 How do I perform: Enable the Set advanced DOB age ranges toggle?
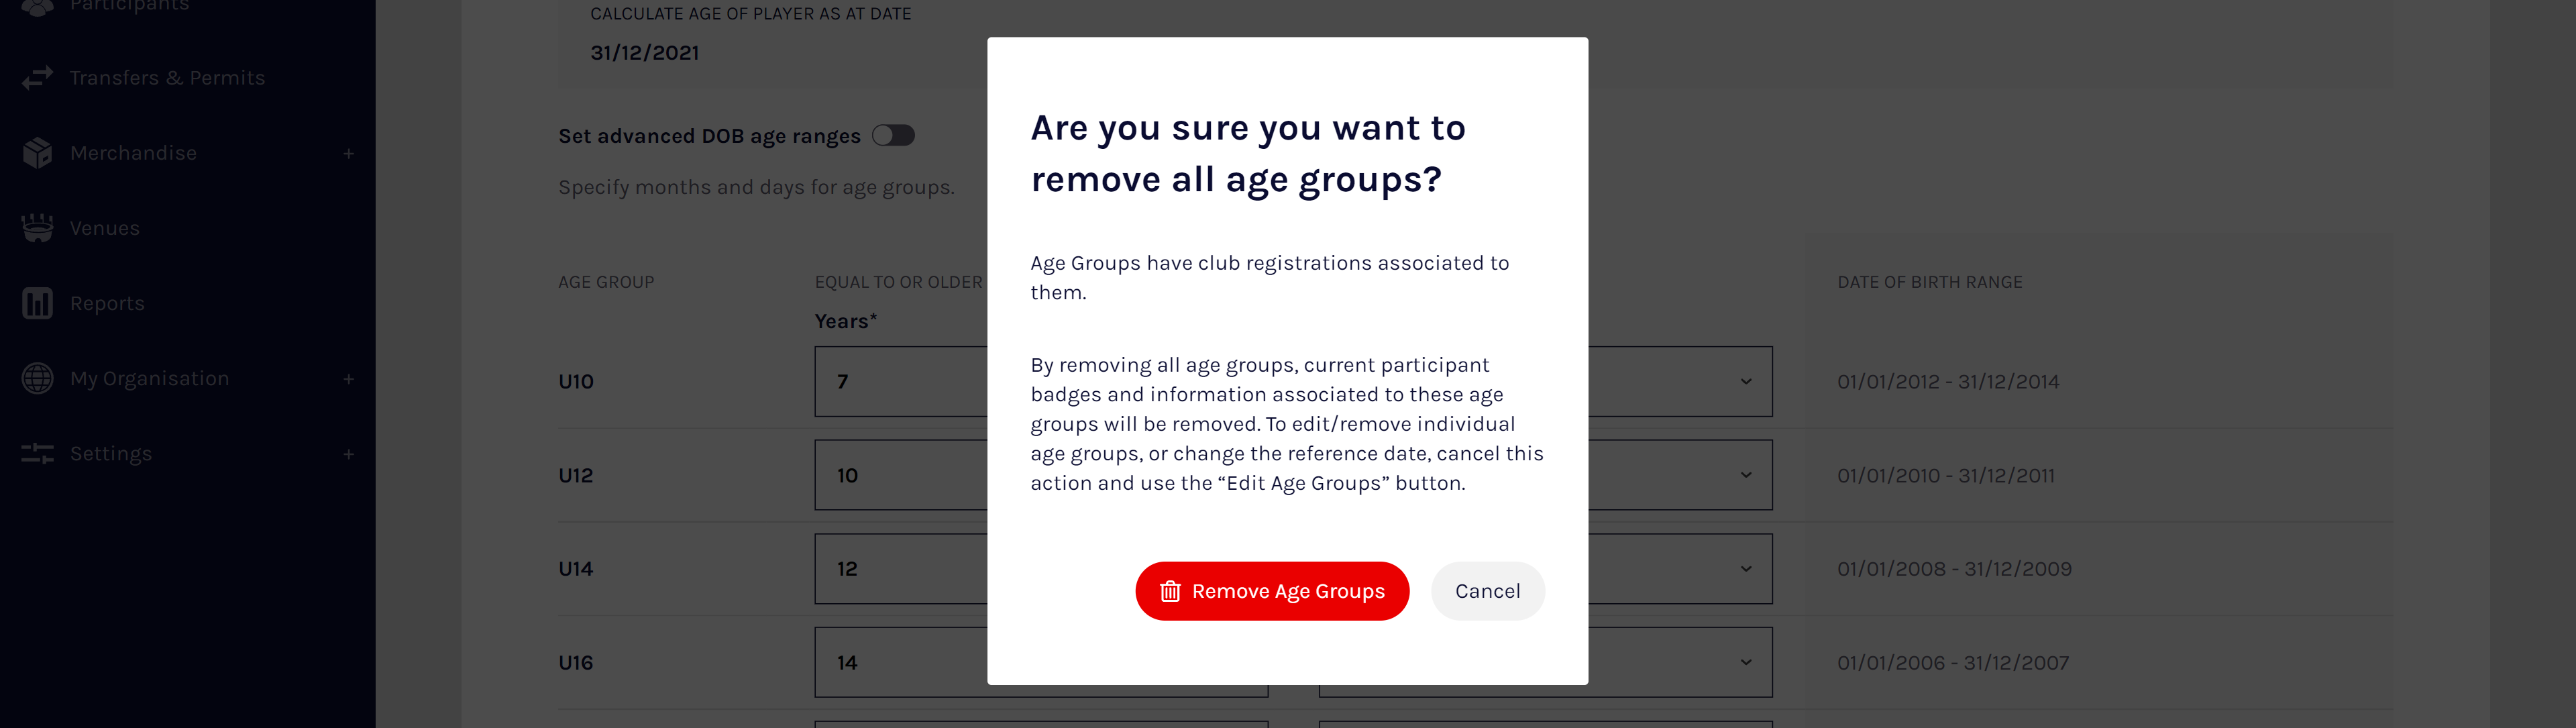pyautogui.click(x=893, y=135)
